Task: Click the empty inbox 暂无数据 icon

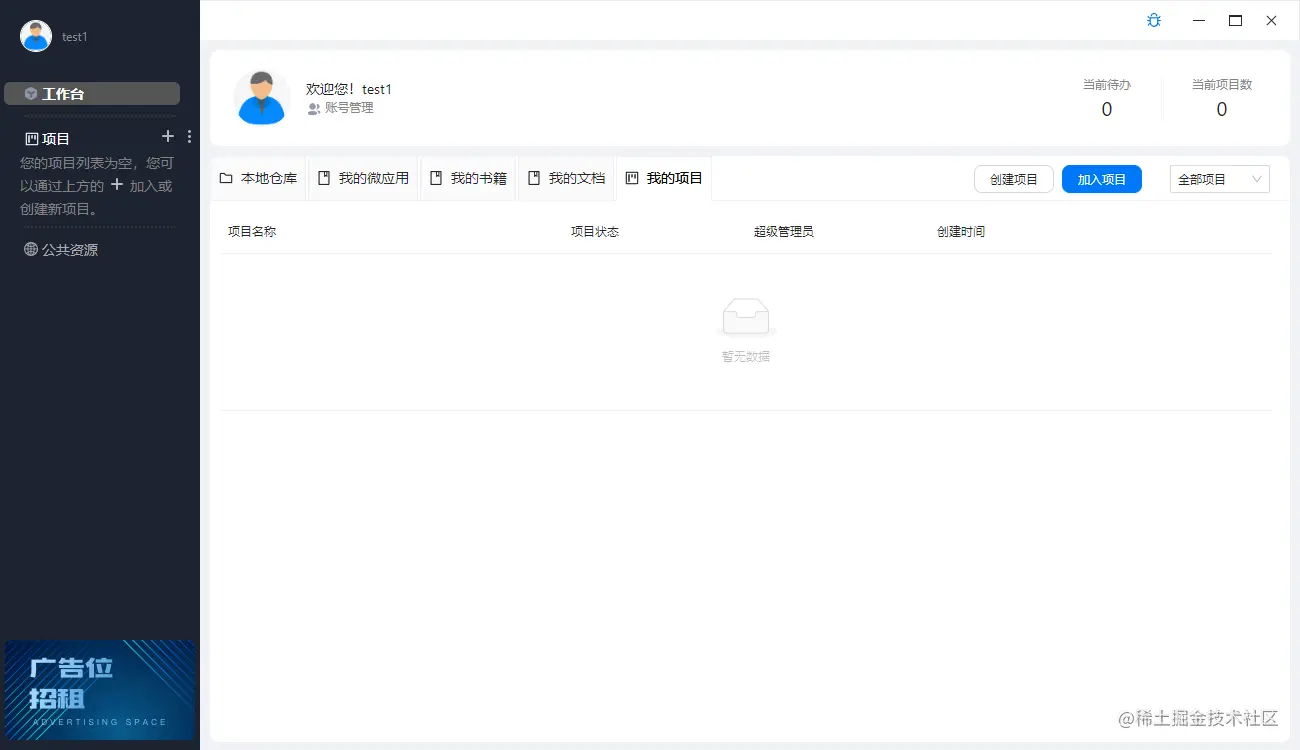Action: coord(746,318)
